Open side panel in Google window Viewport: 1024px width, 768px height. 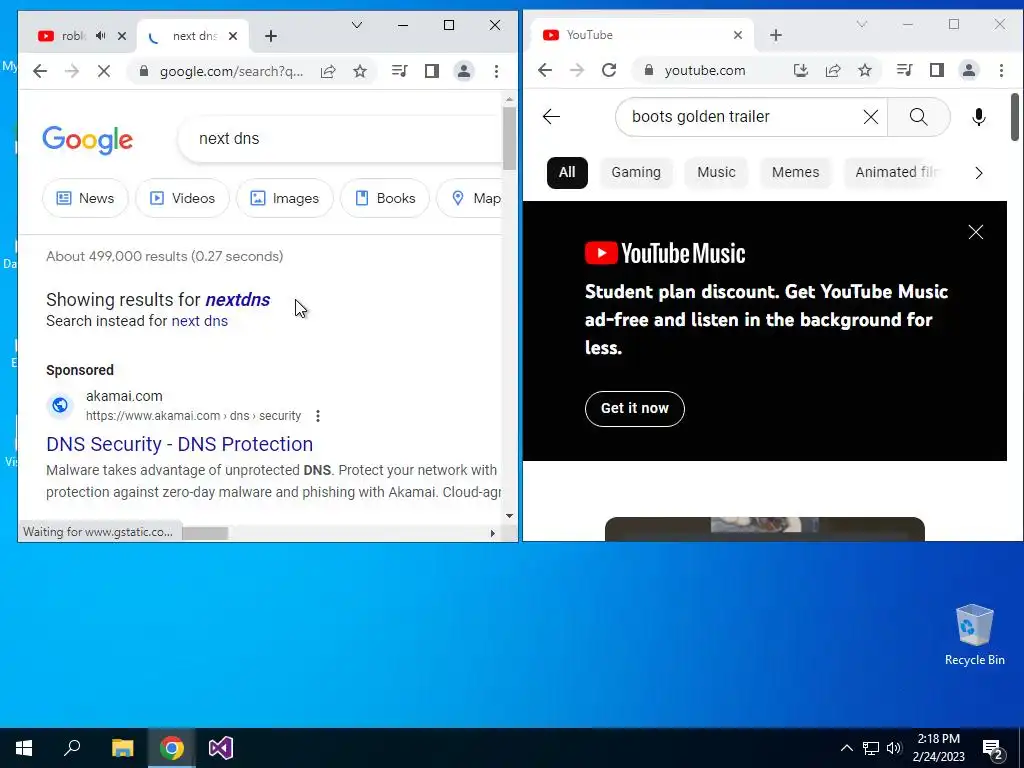[x=432, y=71]
